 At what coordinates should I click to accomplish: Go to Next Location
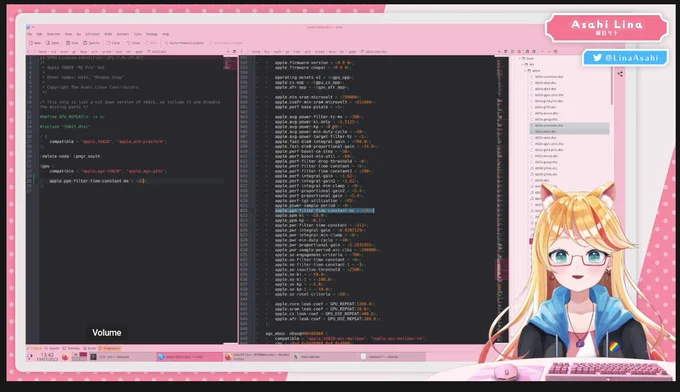click(x=226, y=43)
